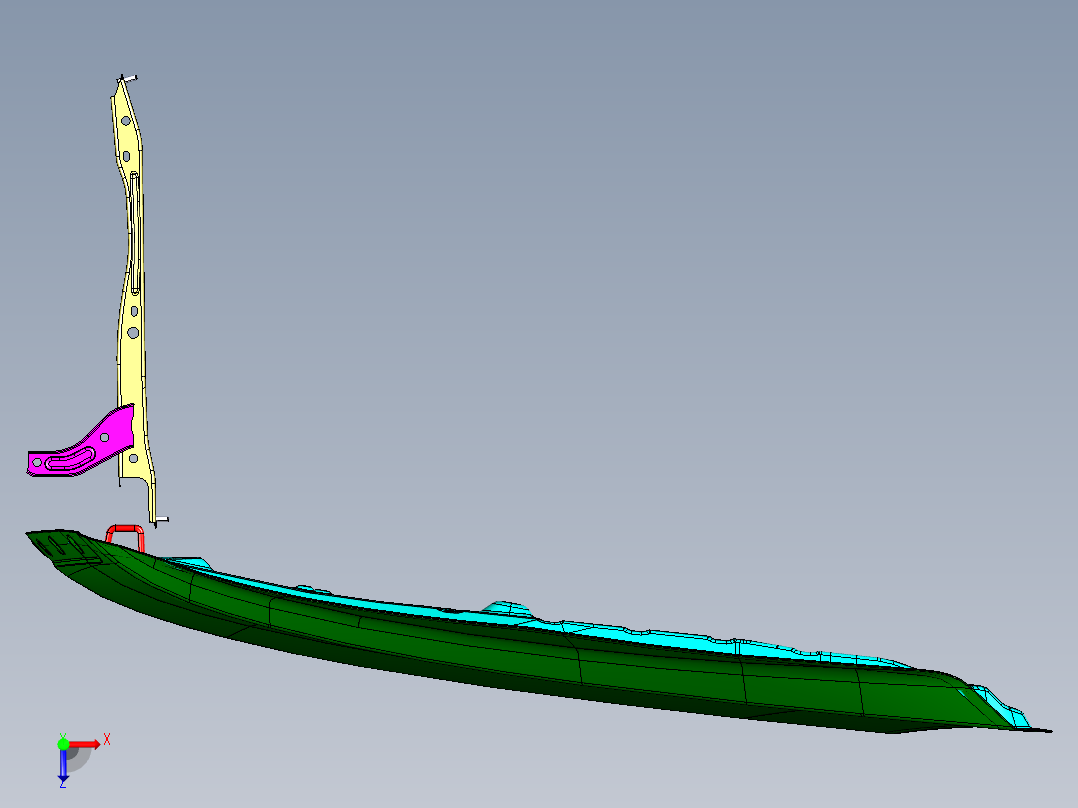Pick the elongated slot in magenta bracket
The image size is (1078, 808).
pos(71,459)
